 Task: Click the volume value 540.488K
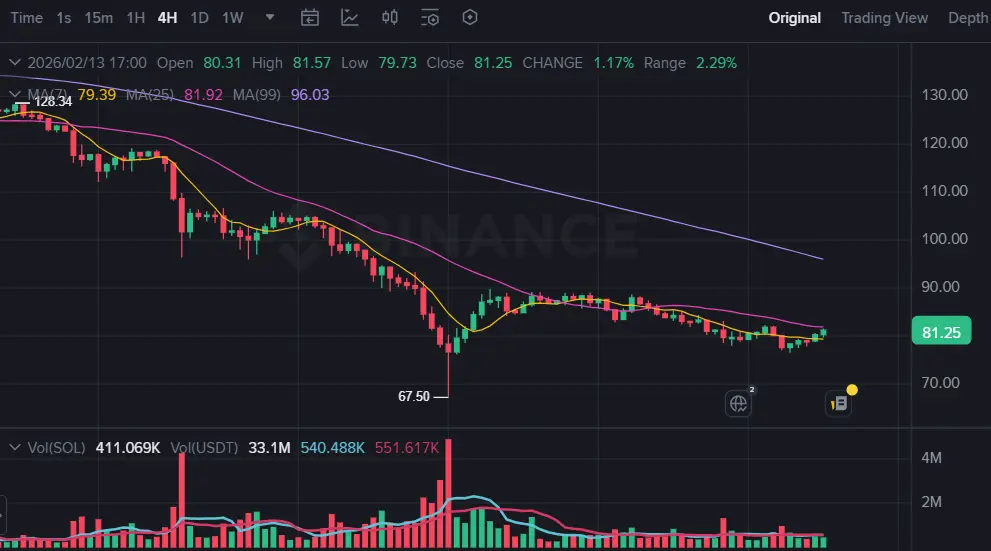(332, 448)
